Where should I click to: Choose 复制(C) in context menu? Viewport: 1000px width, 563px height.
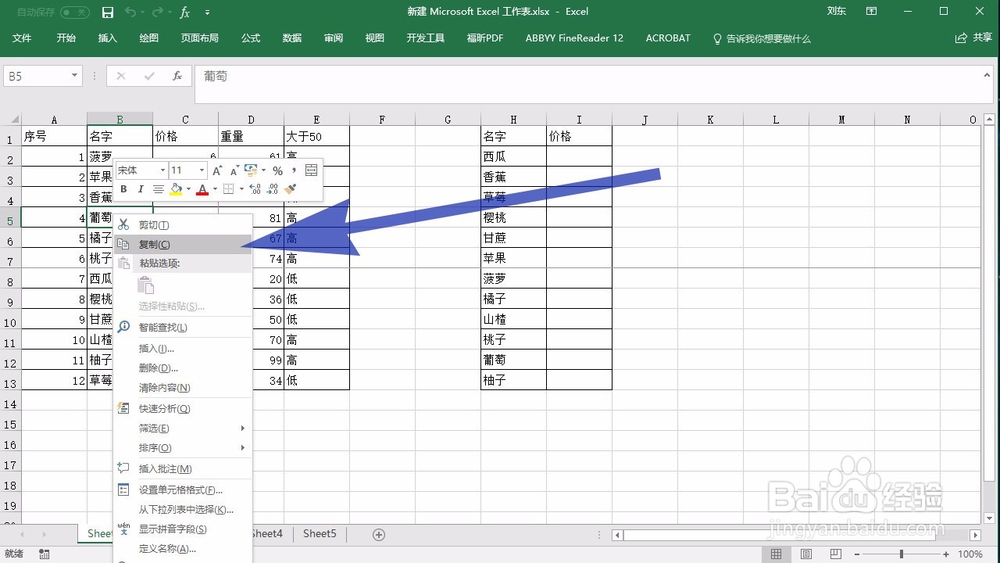tap(183, 244)
